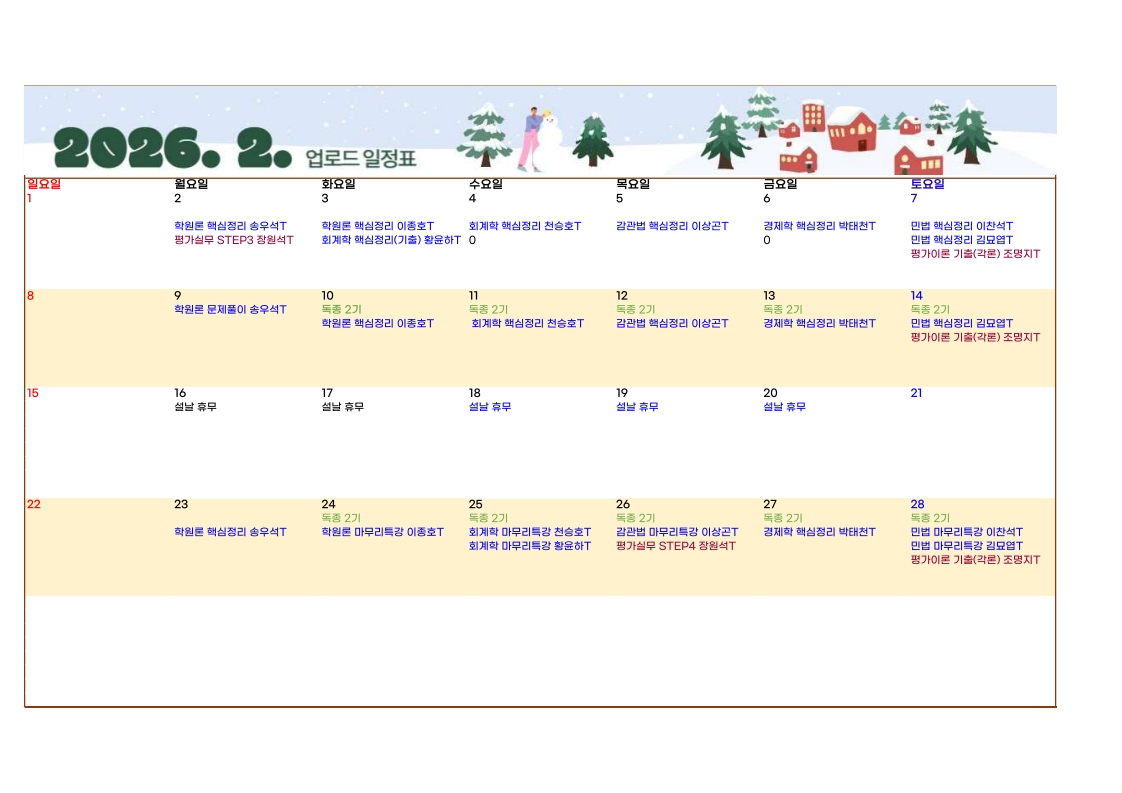Select the red date number 15

[33, 393]
